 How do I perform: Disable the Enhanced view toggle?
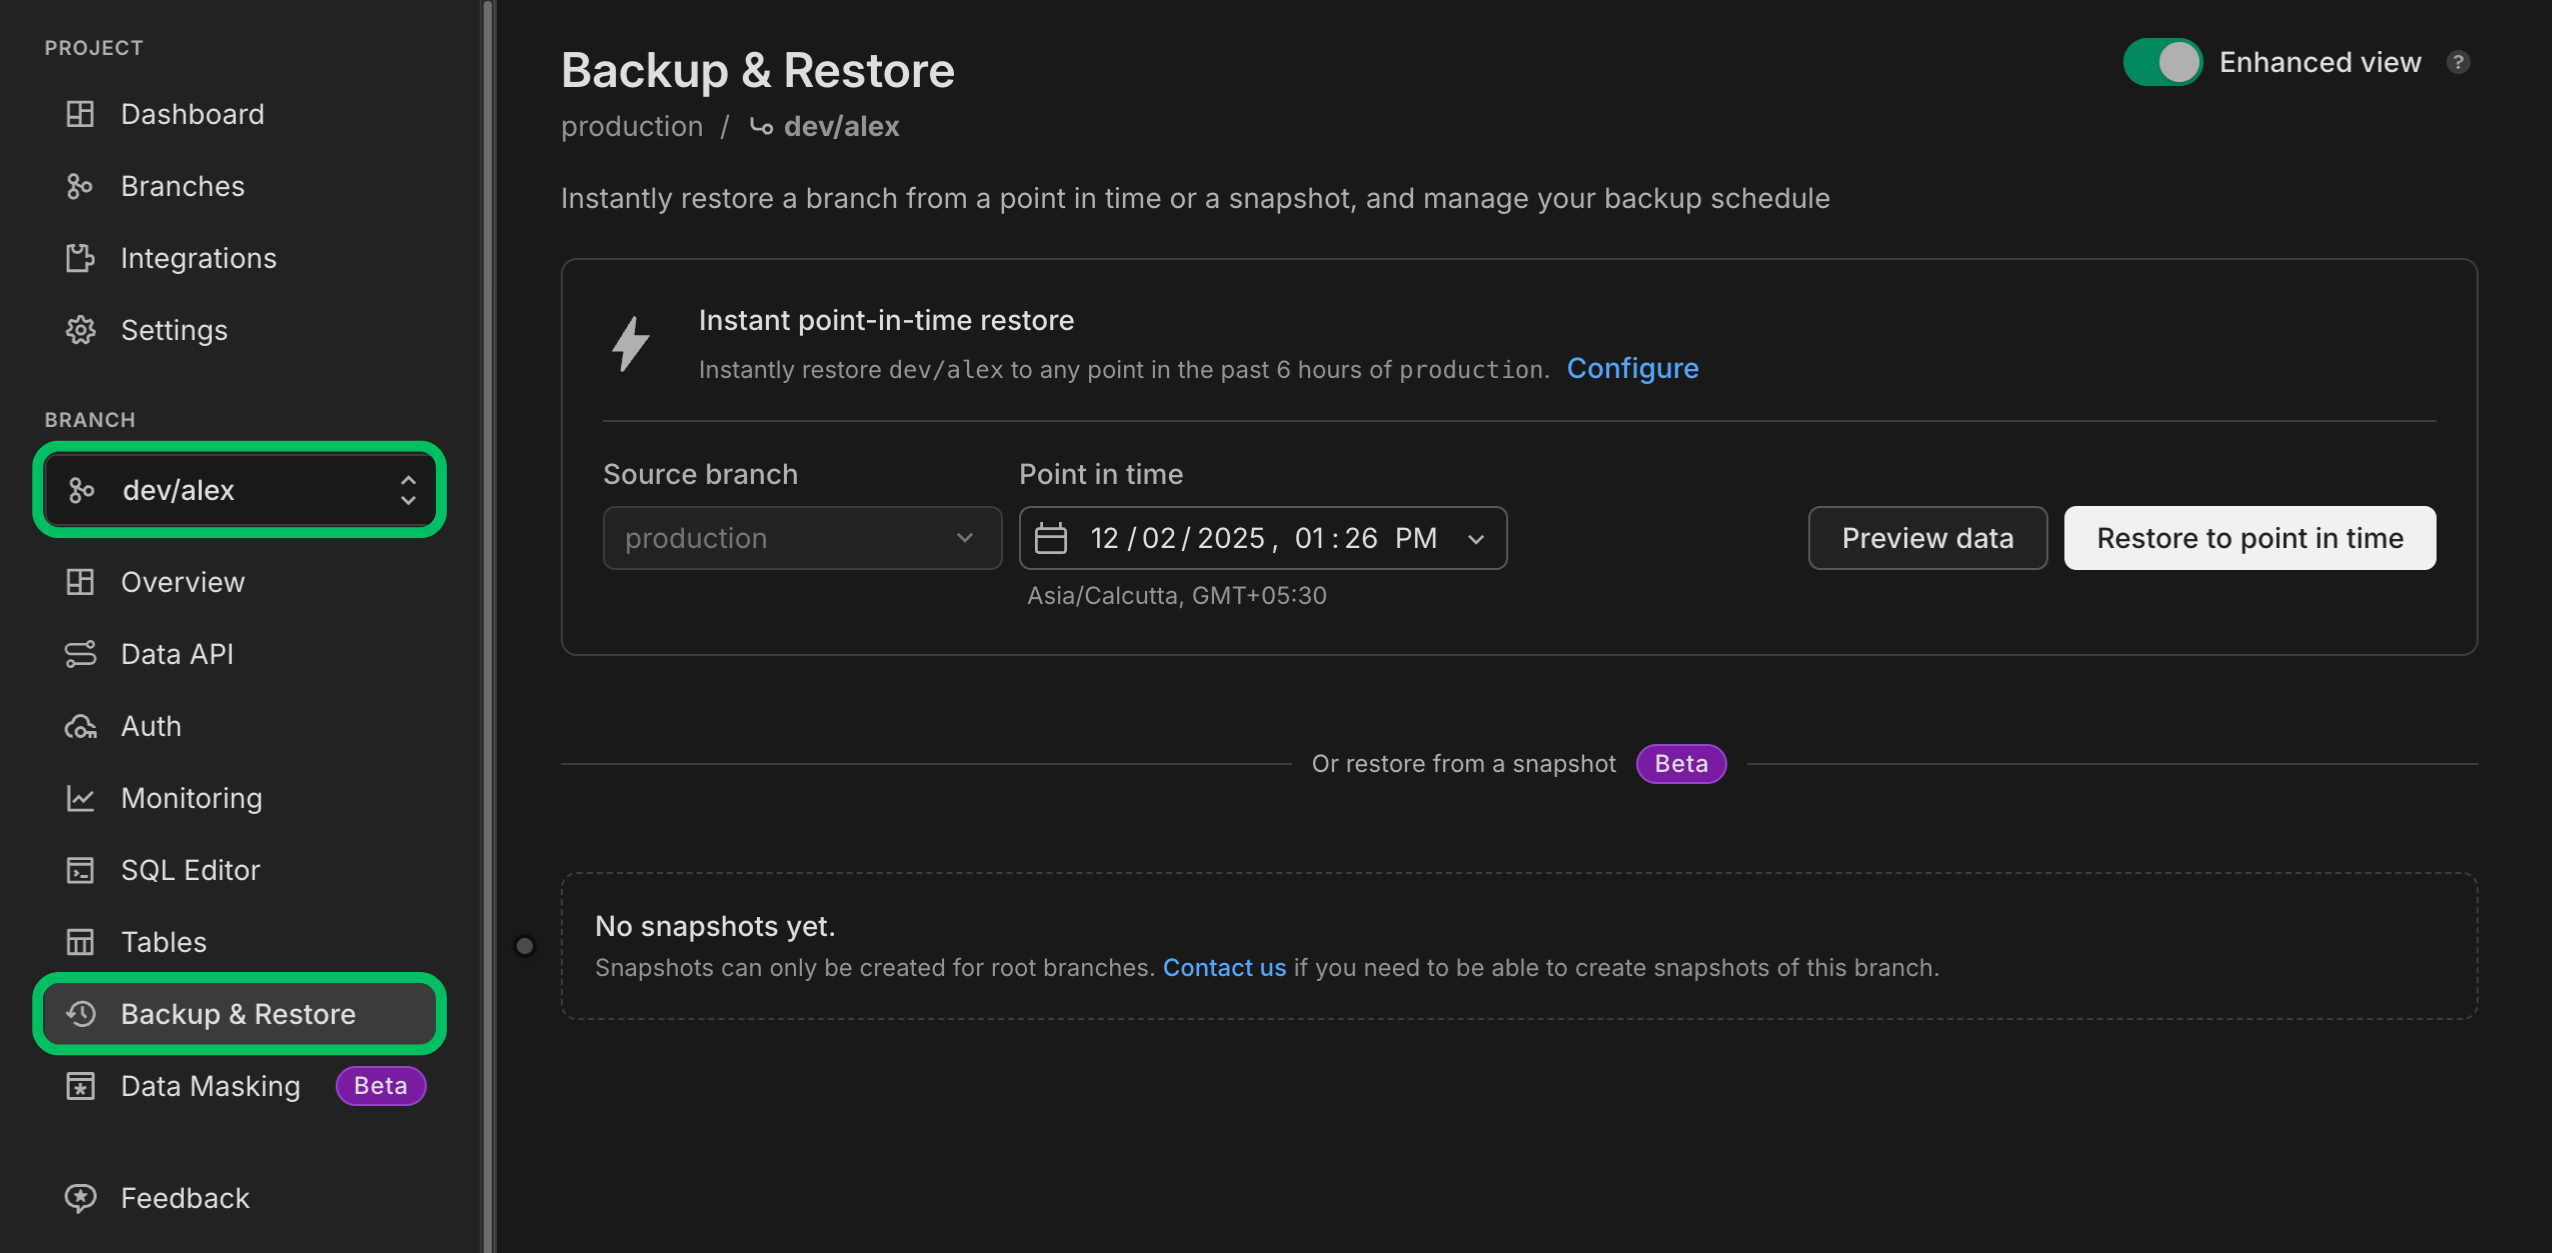(x=2164, y=62)
